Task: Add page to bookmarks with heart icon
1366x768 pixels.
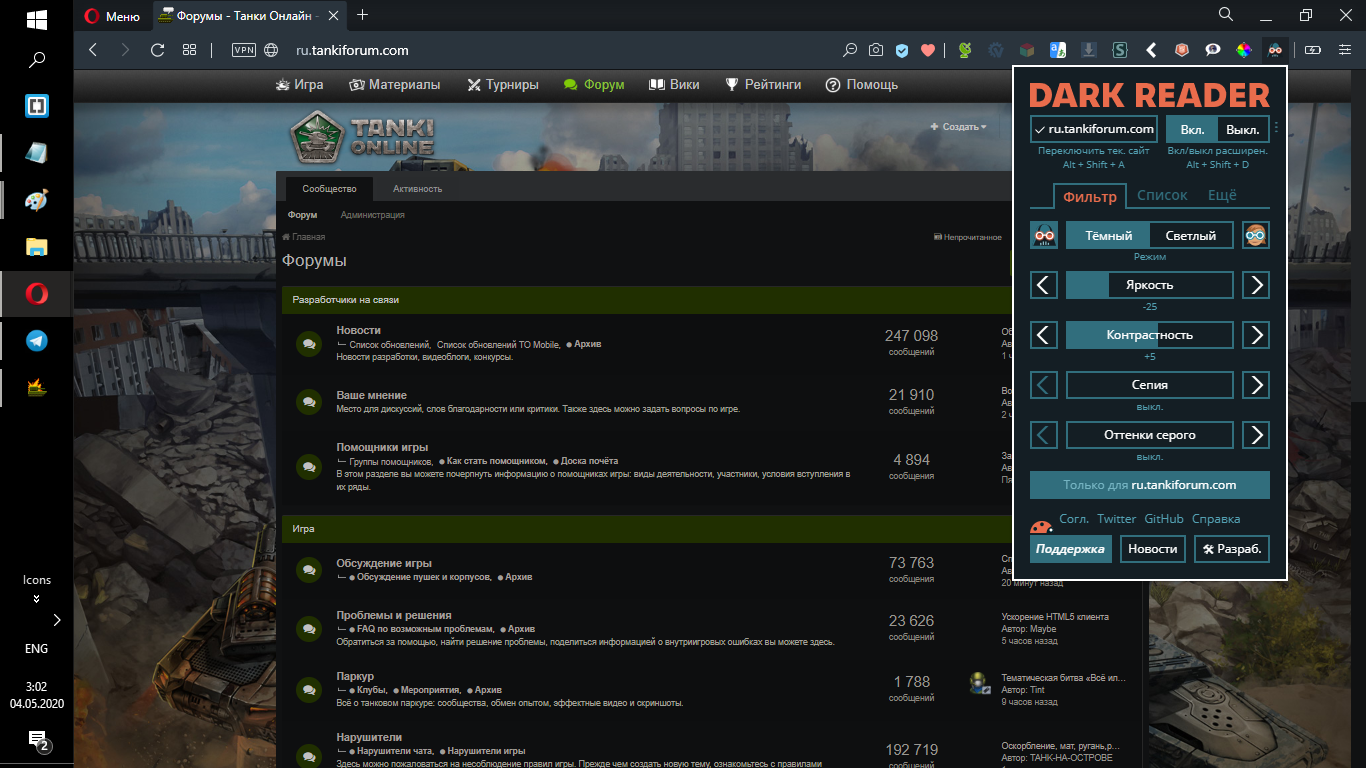Action: coord(928,50)
